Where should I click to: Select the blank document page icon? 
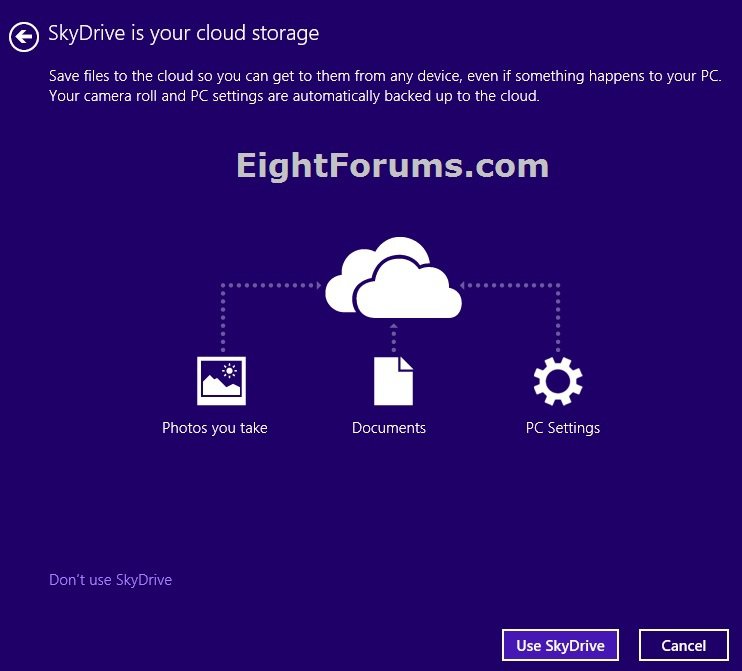pyautogui.click(x=393, y=381)
